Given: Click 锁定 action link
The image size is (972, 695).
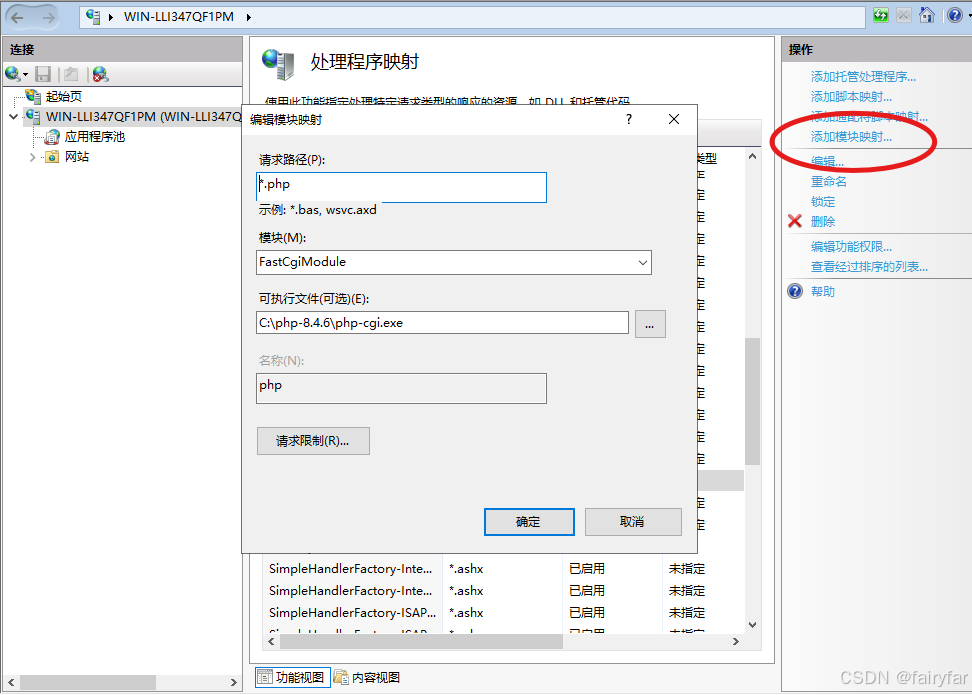Looking at the screenshot, I should (x=823, y=201).
